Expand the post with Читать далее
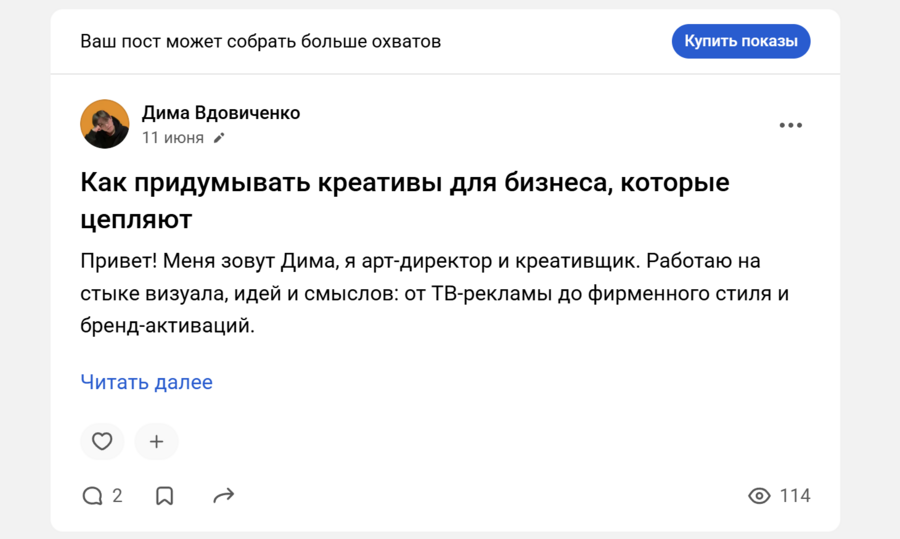 click(146, 382)
